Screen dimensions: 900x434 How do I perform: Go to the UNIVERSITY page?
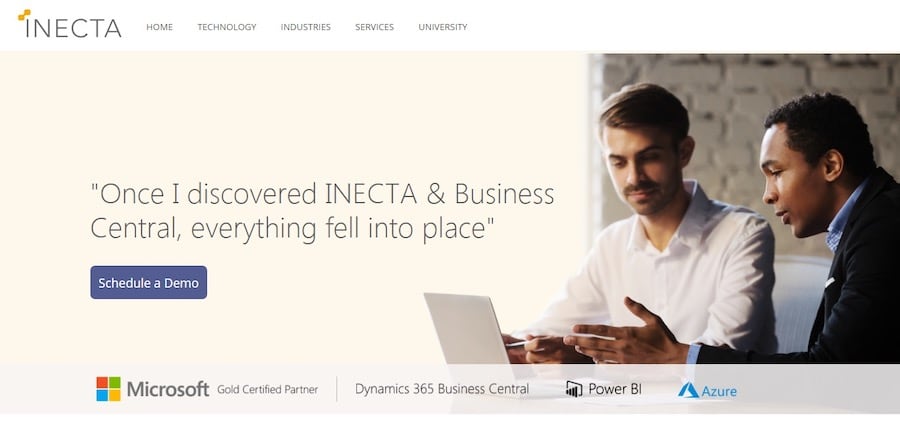(443, 27)
